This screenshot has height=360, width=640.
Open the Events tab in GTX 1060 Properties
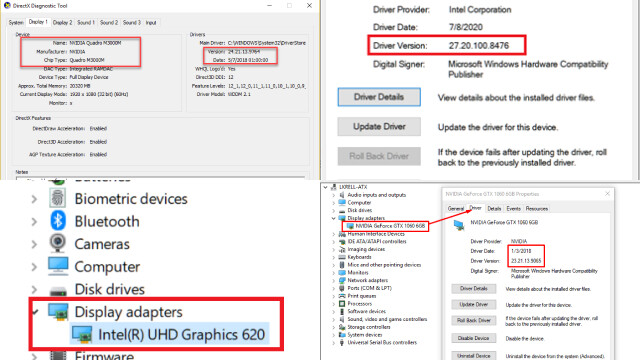513,209
